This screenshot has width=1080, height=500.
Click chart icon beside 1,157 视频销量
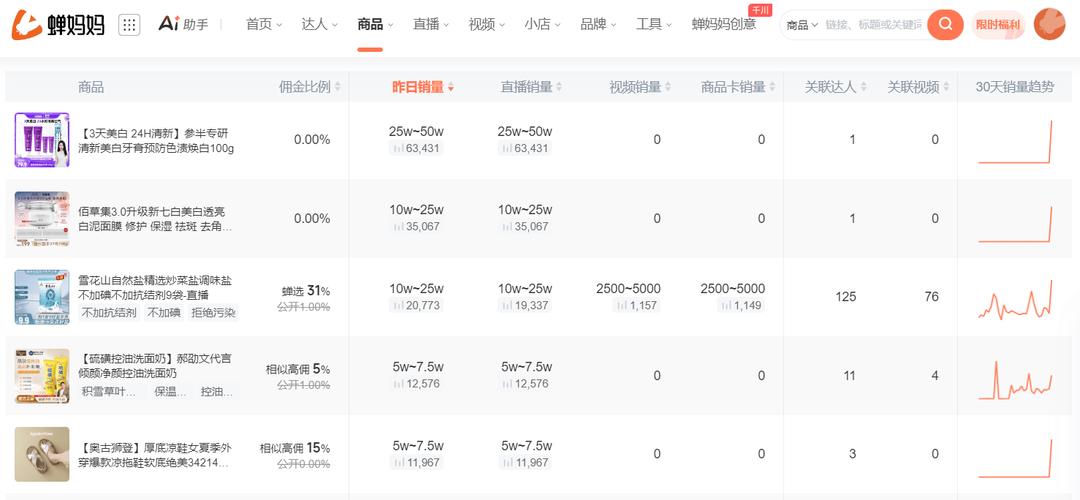click(x=622, y=306)
